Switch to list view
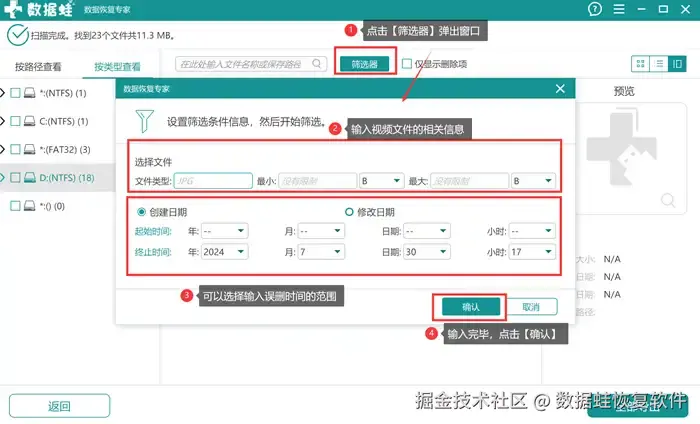The image size is (700, 424). point(658,64)
